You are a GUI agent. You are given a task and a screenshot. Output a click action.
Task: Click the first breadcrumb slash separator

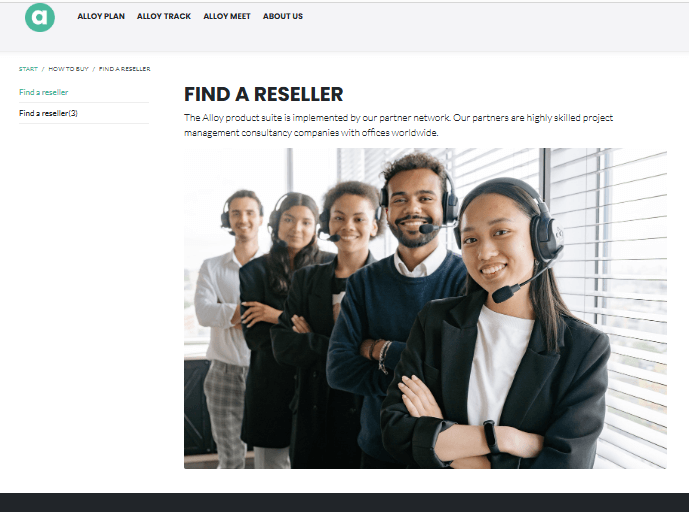point(43,69)
